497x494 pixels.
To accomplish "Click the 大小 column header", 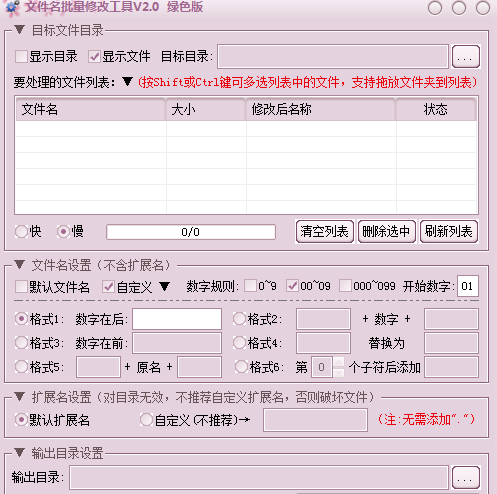I will [x=206, y=109].
